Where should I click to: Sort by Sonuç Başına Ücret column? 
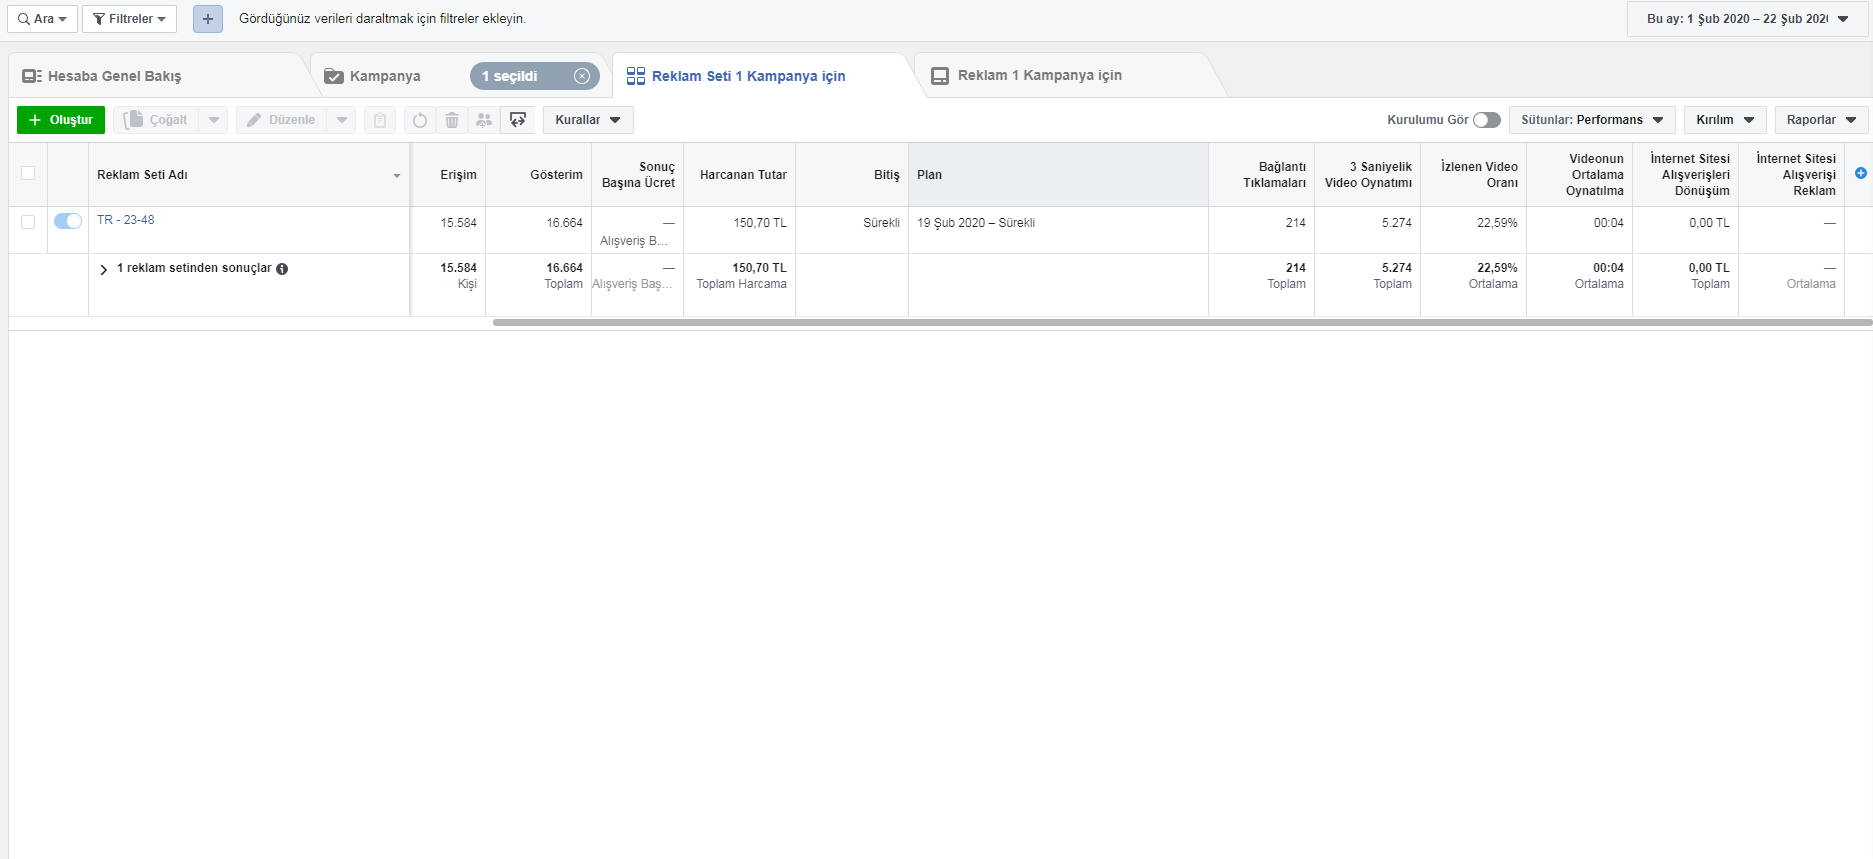pos(638,175)
